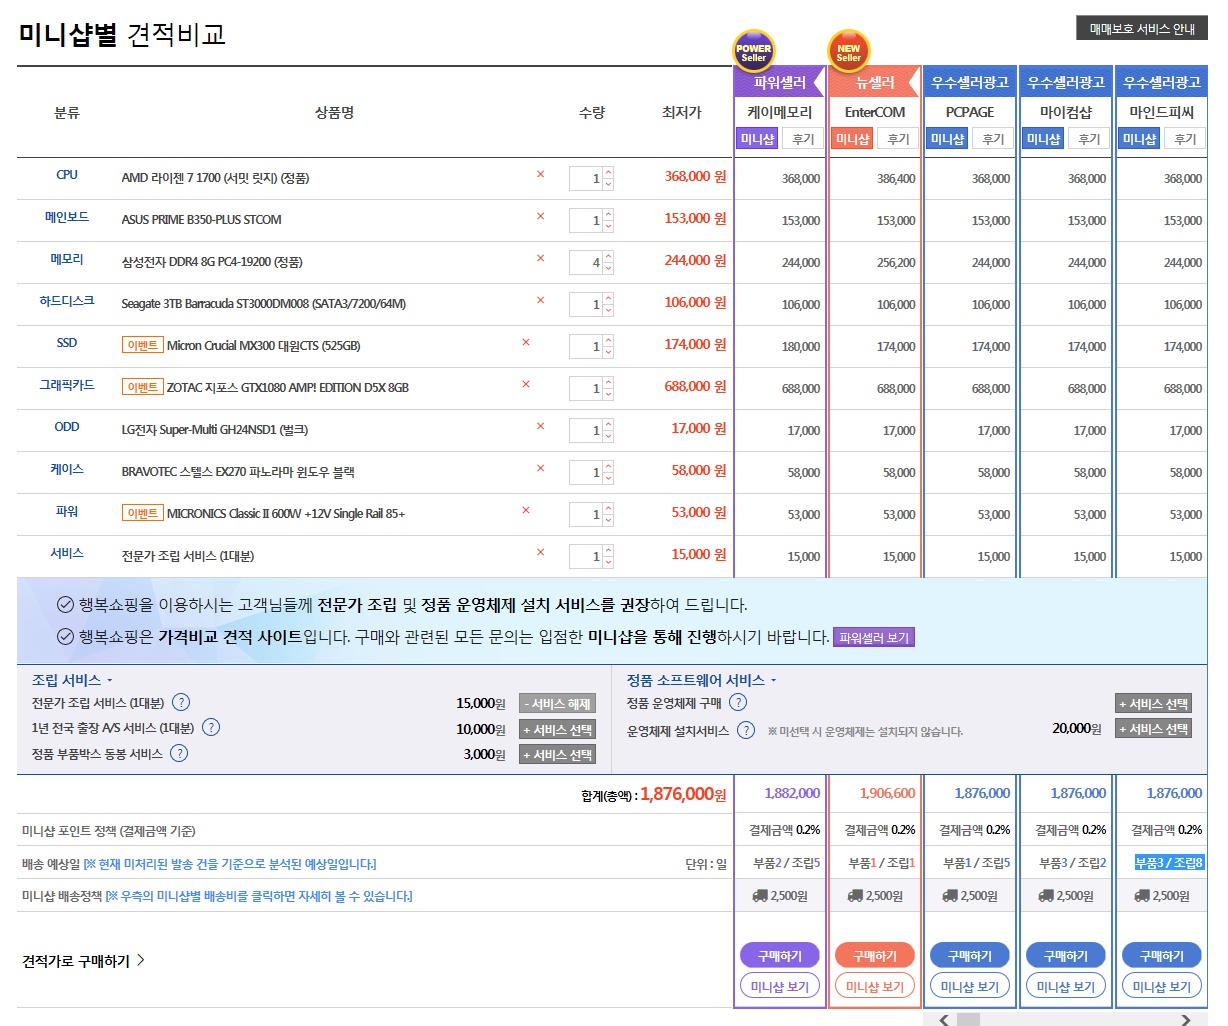The width and height of the screenshot is (1228, 1026).
Task: Click the highlighted 부품3 / 조립8 text
Action: (x=1169, y=862)
